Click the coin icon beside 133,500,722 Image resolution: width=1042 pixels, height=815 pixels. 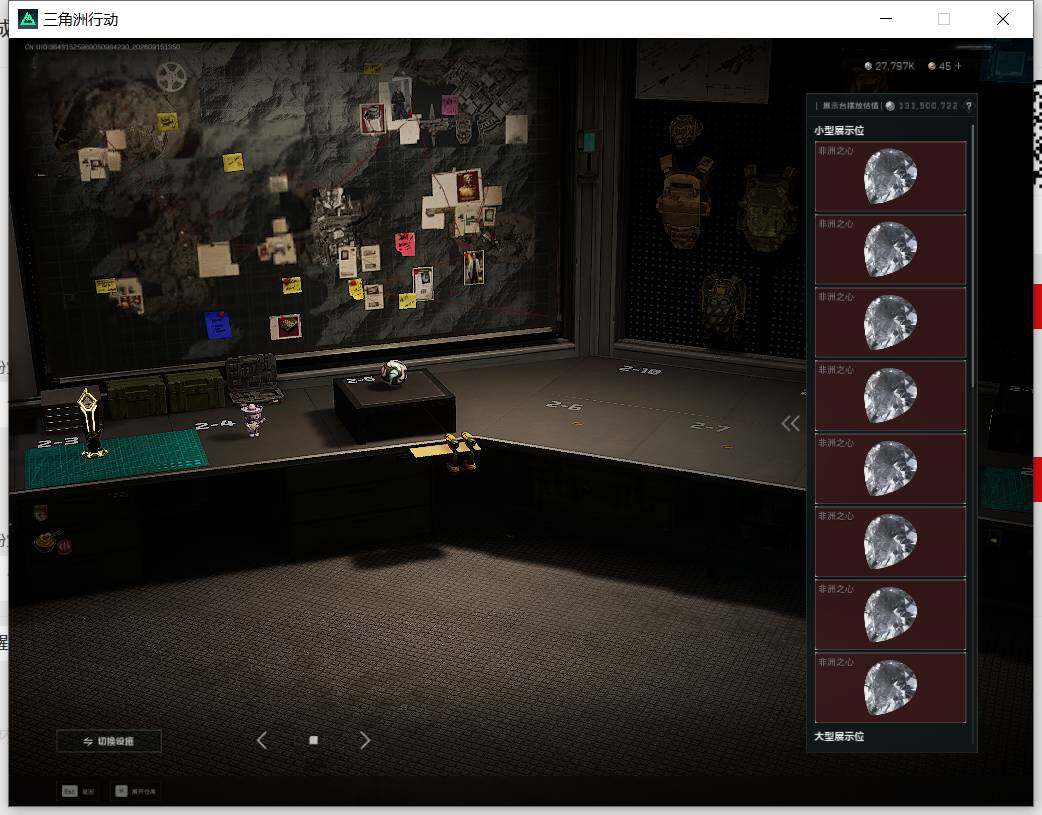(x=890, y=106)
